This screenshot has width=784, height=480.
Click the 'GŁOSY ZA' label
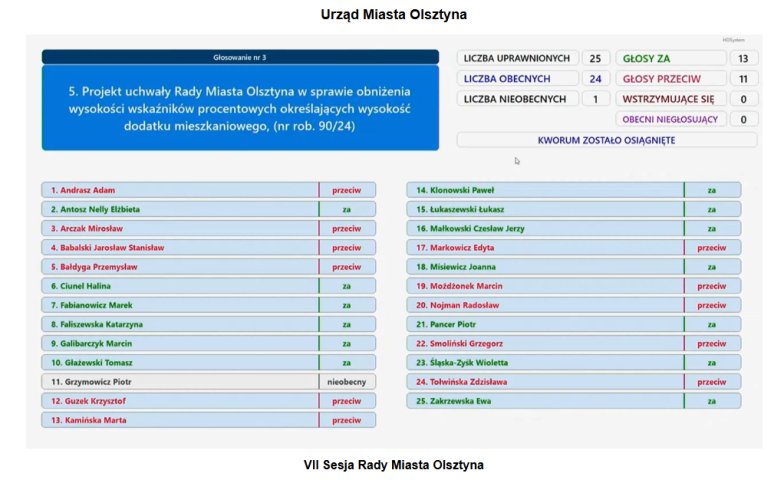pyautogui.click(x=670, y=58)
